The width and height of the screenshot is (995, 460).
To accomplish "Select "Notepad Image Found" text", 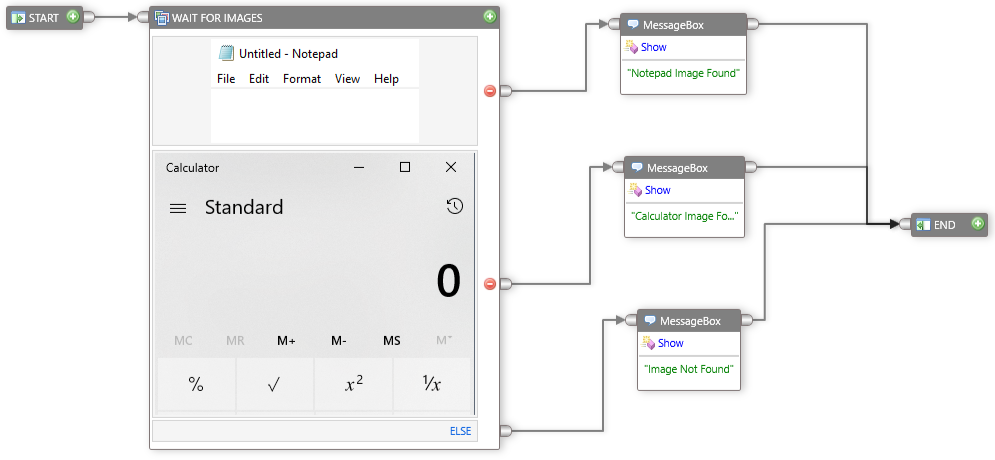I will click(683, 73).
